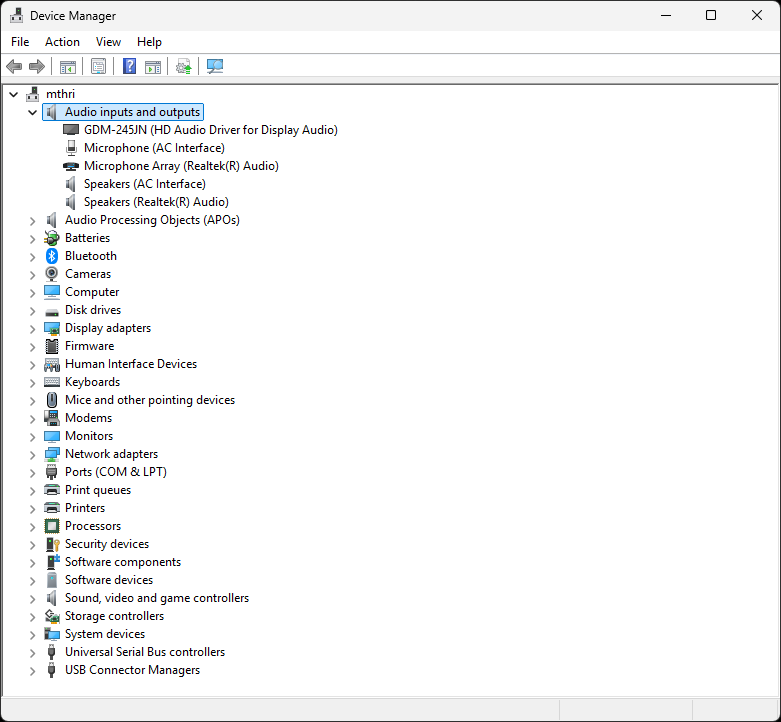Image resolution: width=781 pixels, height=722 pixels.
Task: Click the Cameras webcam icon
Action: point(52,274)
